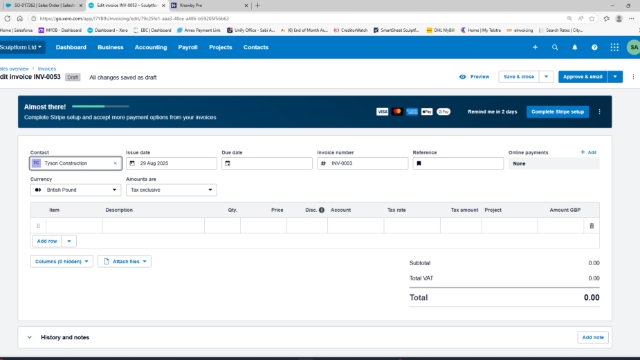Click the Due date field
The width and height of the screenshot is (640, 360).
[267, 163]
